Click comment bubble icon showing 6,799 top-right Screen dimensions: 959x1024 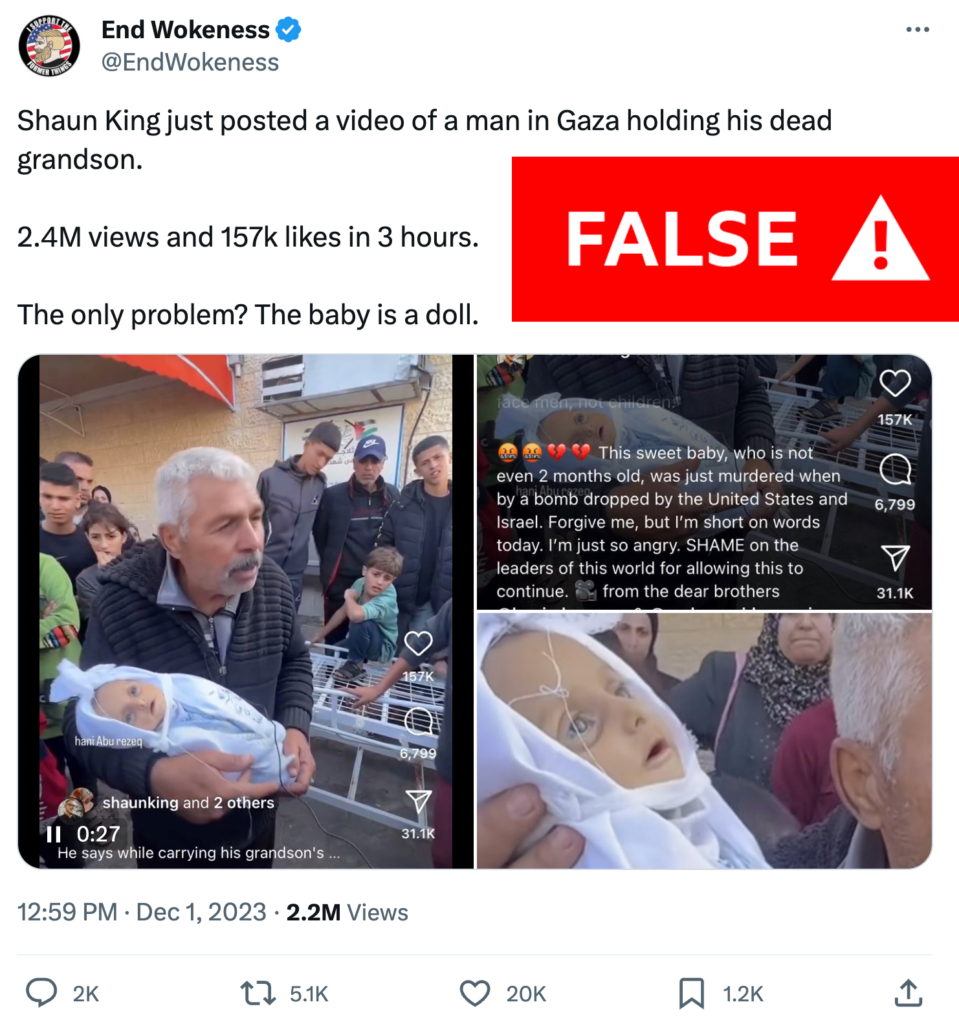pyautogui.click(x=895, y=468)
